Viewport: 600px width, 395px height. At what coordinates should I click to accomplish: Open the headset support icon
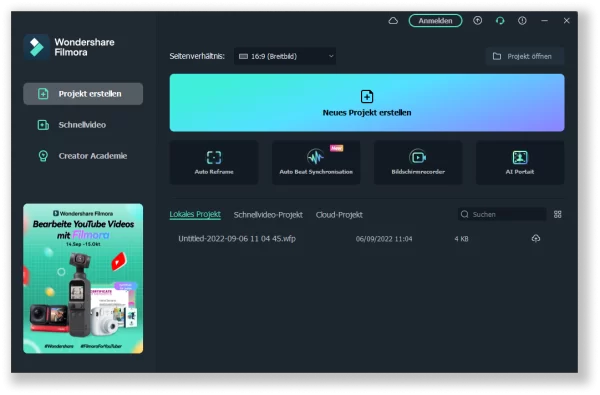point(500,21)
